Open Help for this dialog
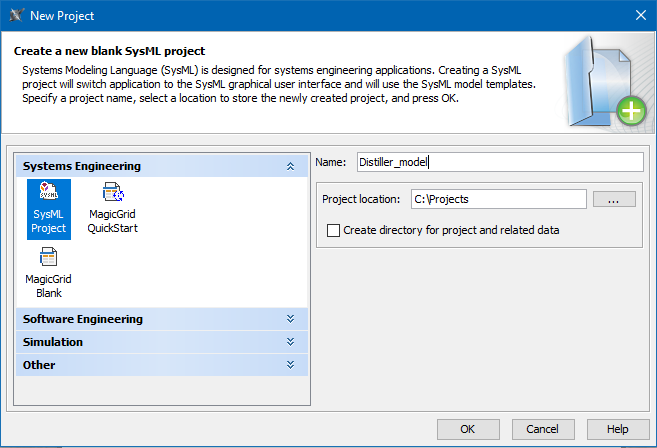Image resolution: width=657 pixels, height=448 pixels. tap(618, 429)
